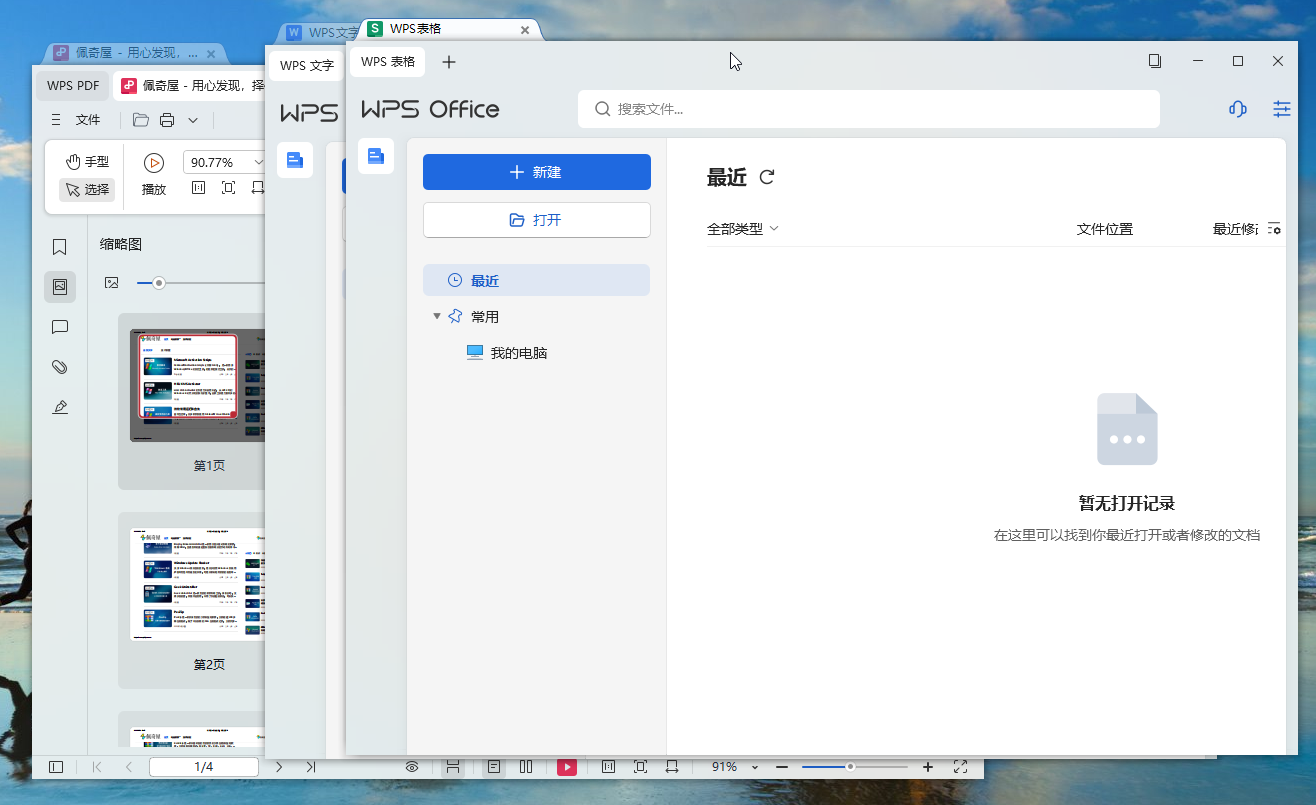Click actual size icon in PDF status bar
1316x805 pixels.
point(608,767)
